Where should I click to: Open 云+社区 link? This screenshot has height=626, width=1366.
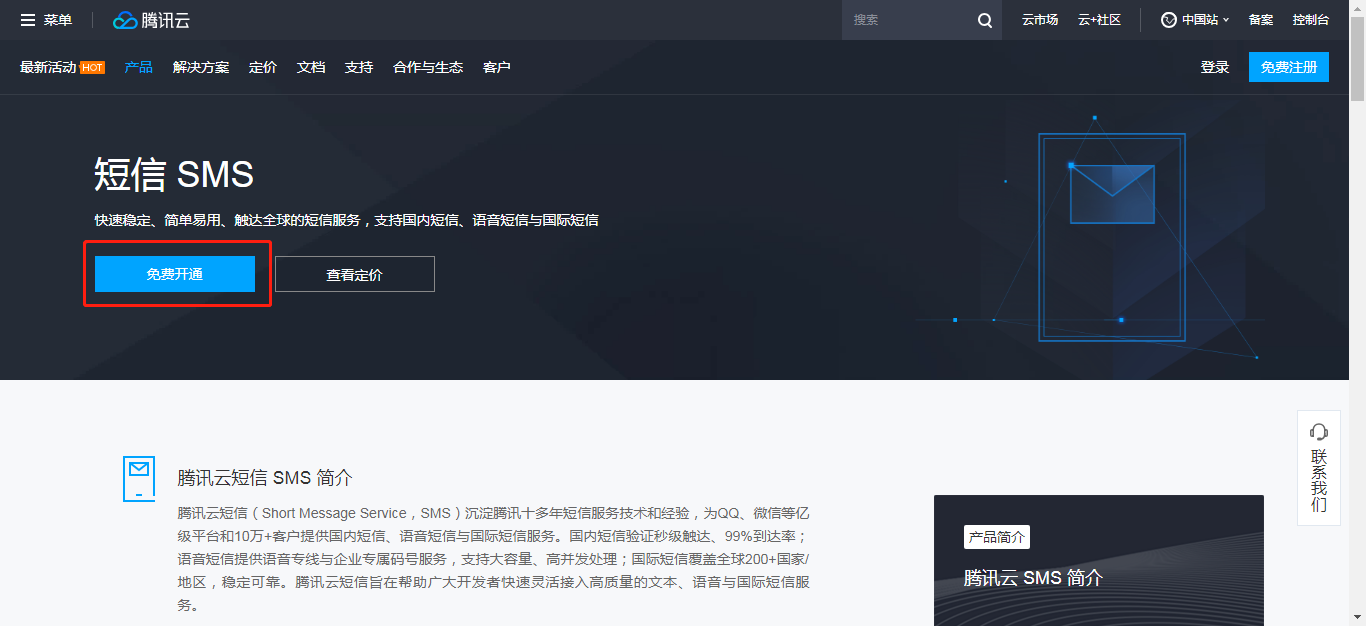pos(1099,20)
